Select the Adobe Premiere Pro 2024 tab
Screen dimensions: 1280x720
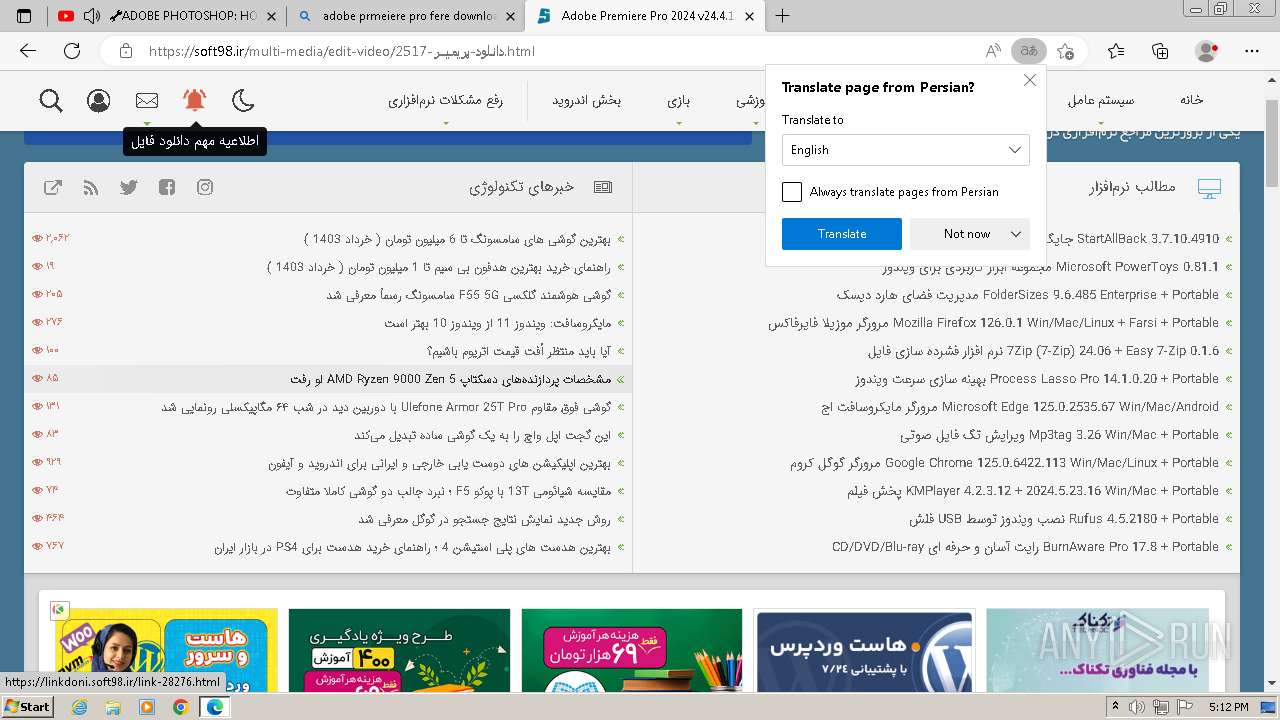pos(646,16)
